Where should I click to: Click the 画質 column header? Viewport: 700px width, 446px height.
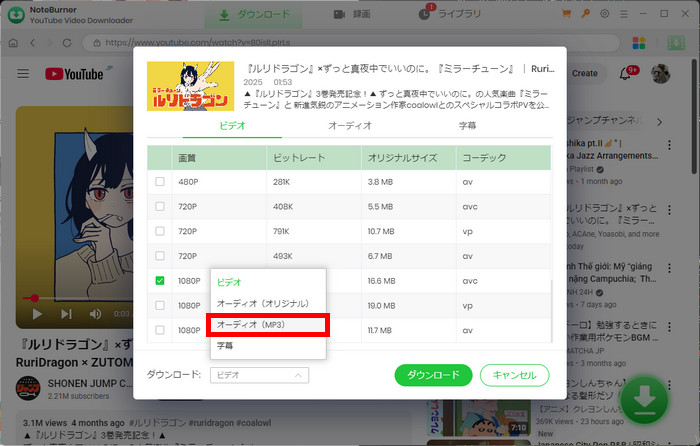(219, 158)
